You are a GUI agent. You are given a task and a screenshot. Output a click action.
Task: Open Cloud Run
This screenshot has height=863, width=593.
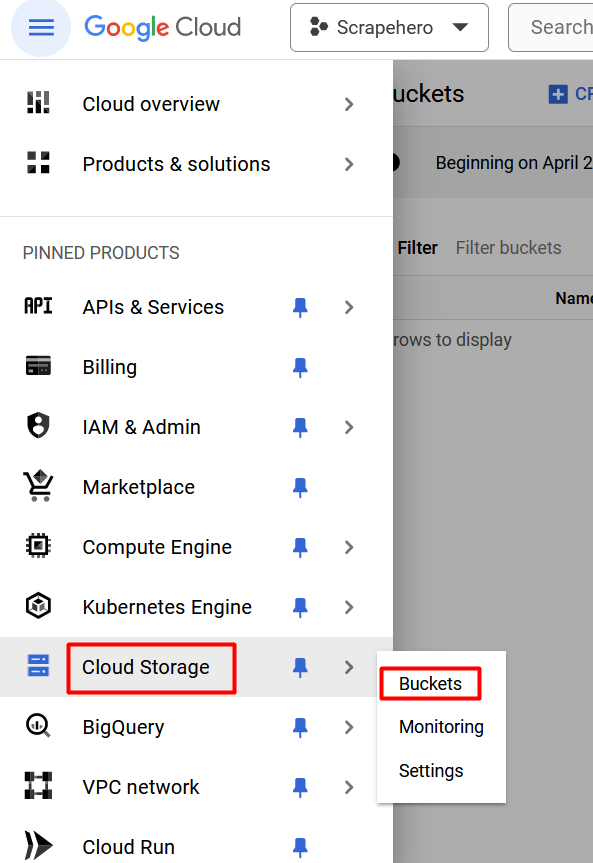click(x=129, y=847)
